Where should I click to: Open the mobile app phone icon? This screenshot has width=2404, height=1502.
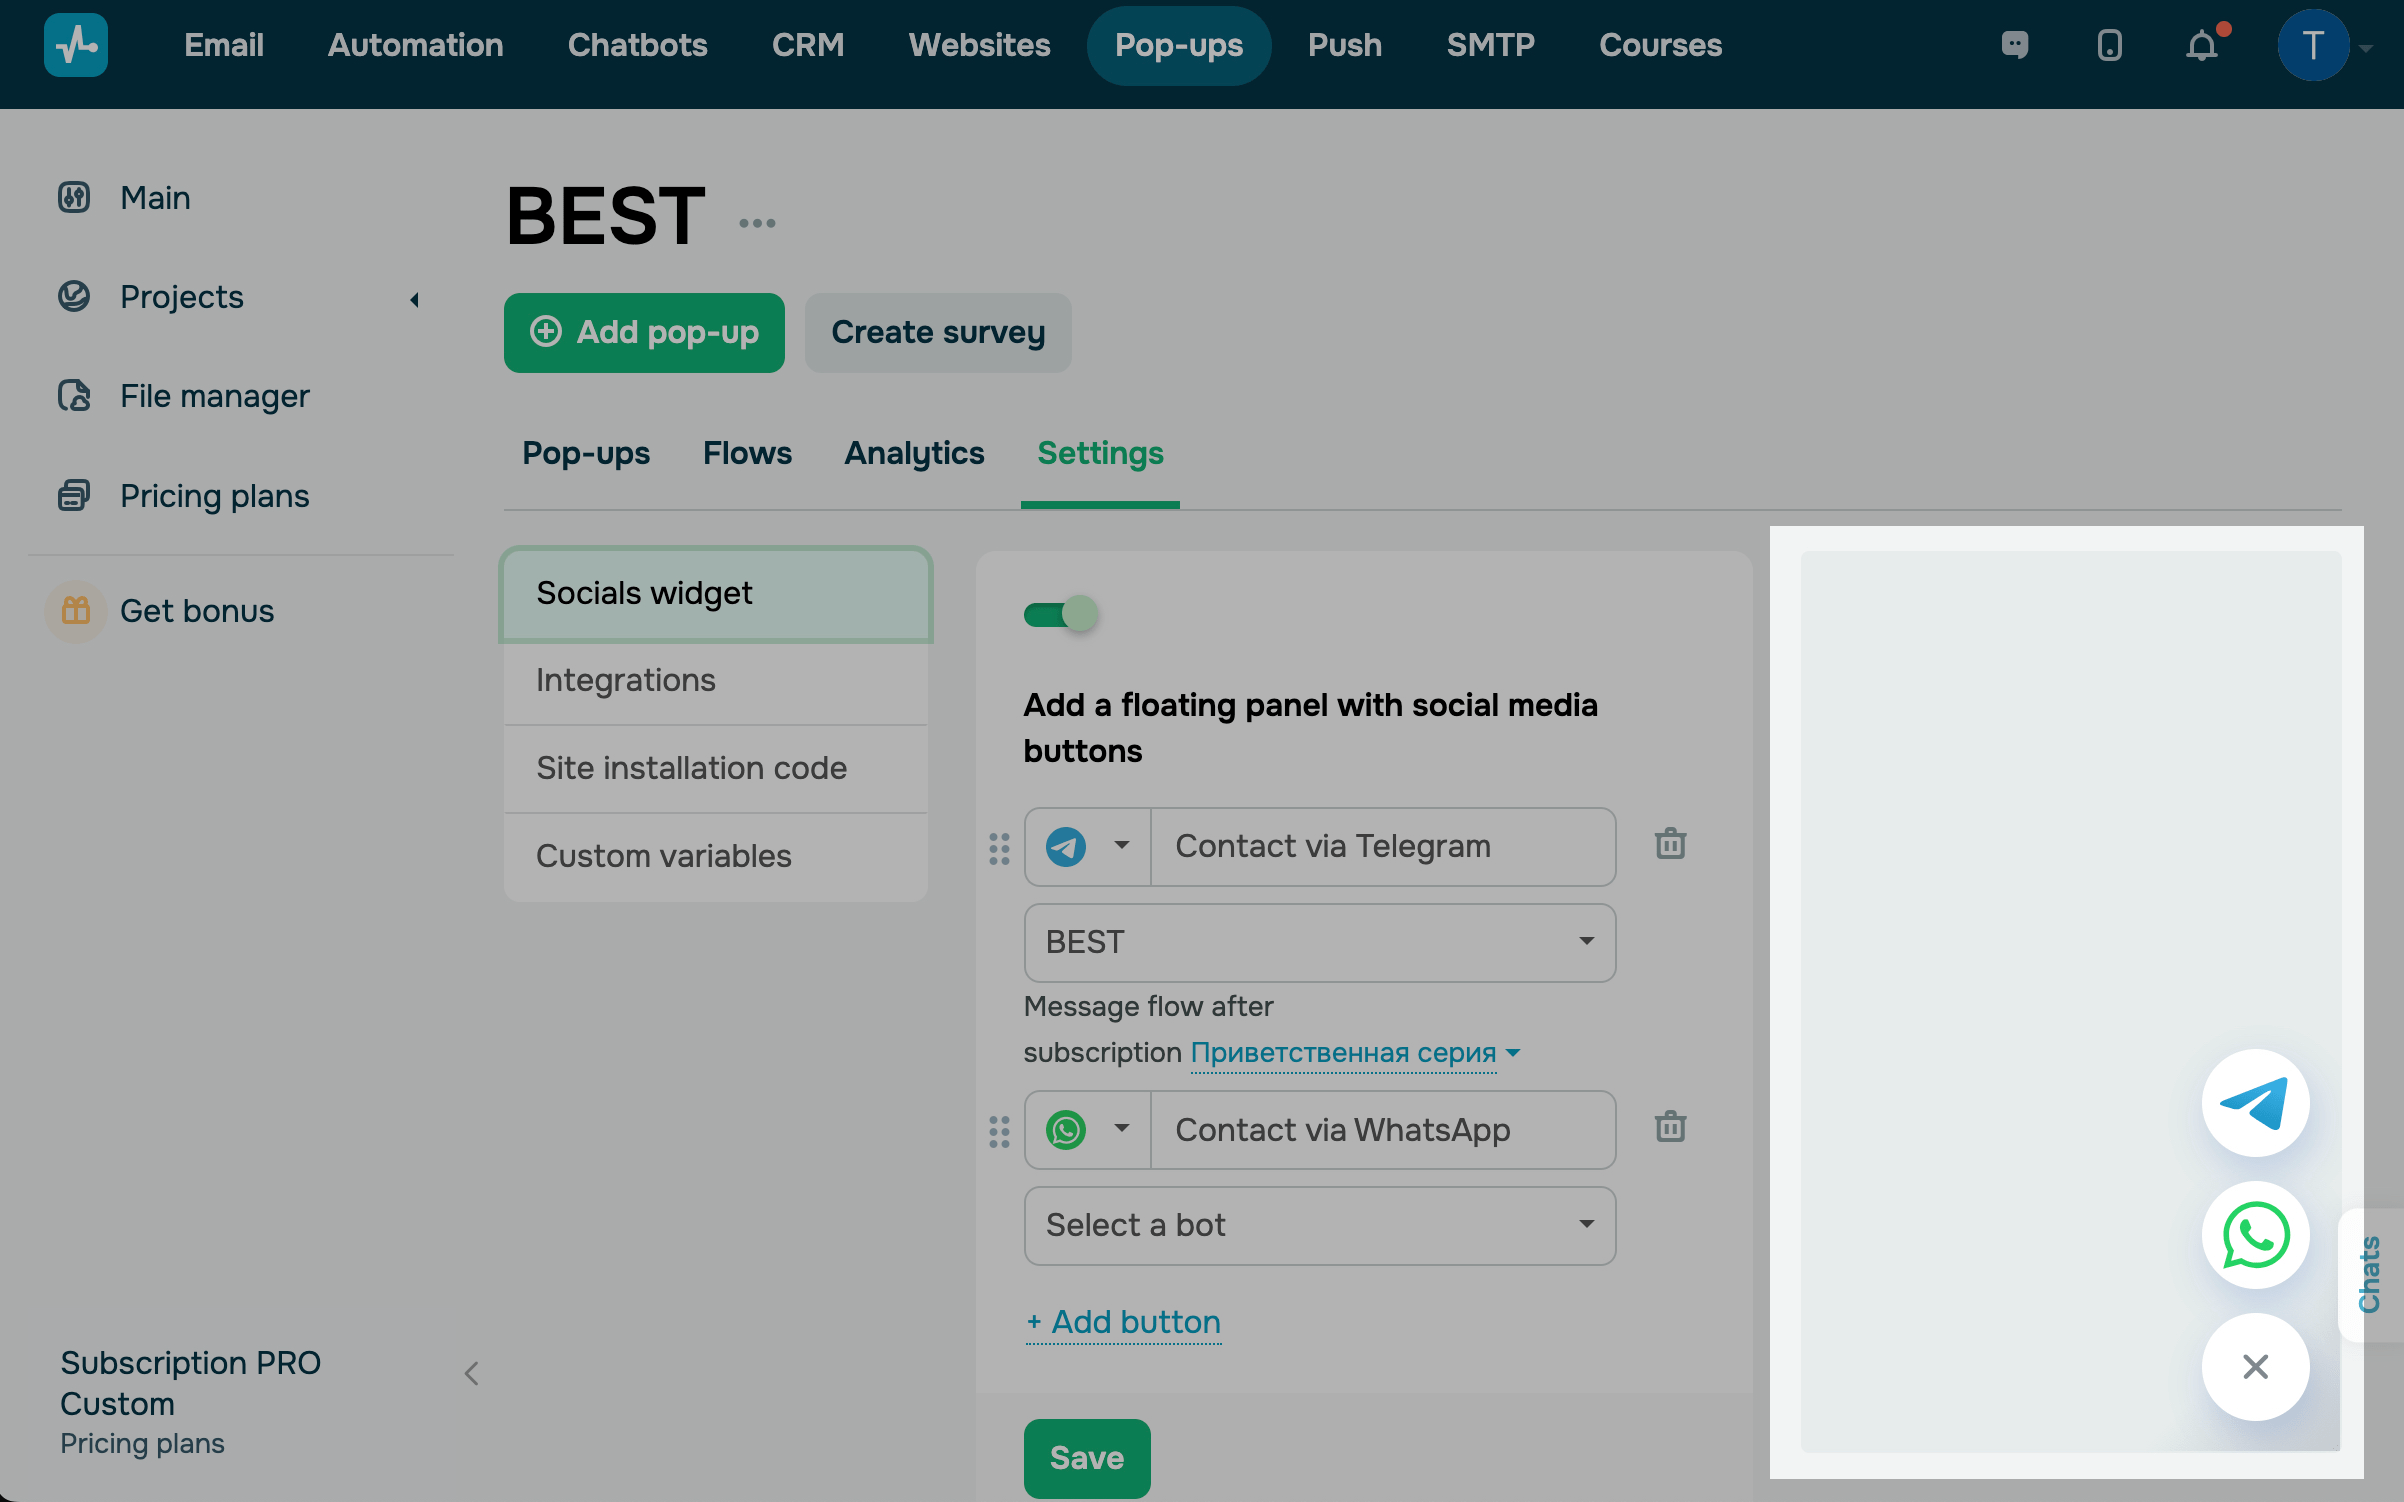click(x=2109, y=46)
